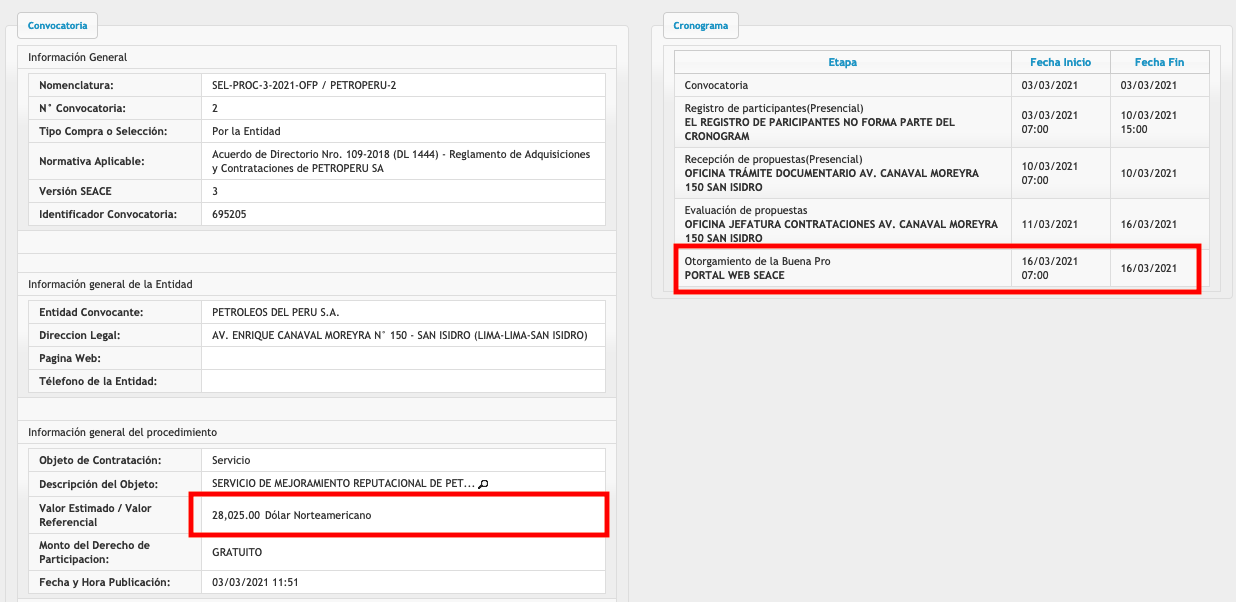The width and height of the screenshot is (1236, 602).
Task: Click the Pagina Web label
Action: (70, 358)
